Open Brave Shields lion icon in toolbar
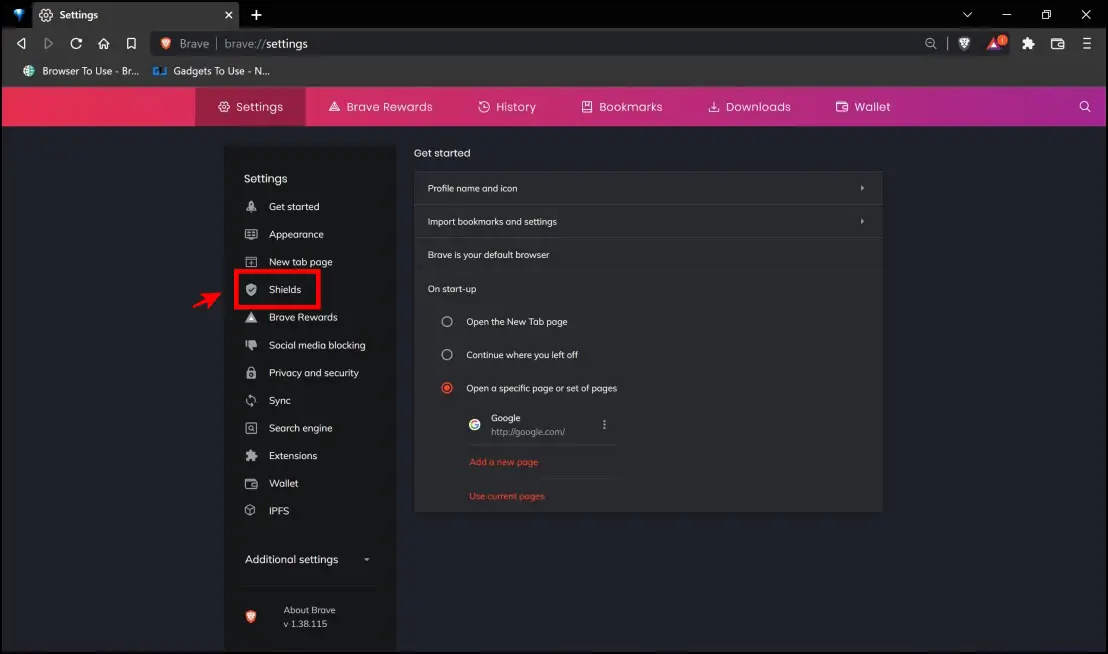Screen dimensions: 1108x654 964,44
